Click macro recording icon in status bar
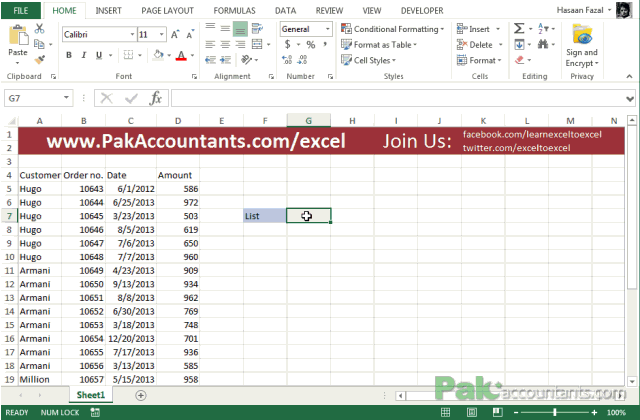The height and width of the screenshot is (420, 640). (95, 412)
